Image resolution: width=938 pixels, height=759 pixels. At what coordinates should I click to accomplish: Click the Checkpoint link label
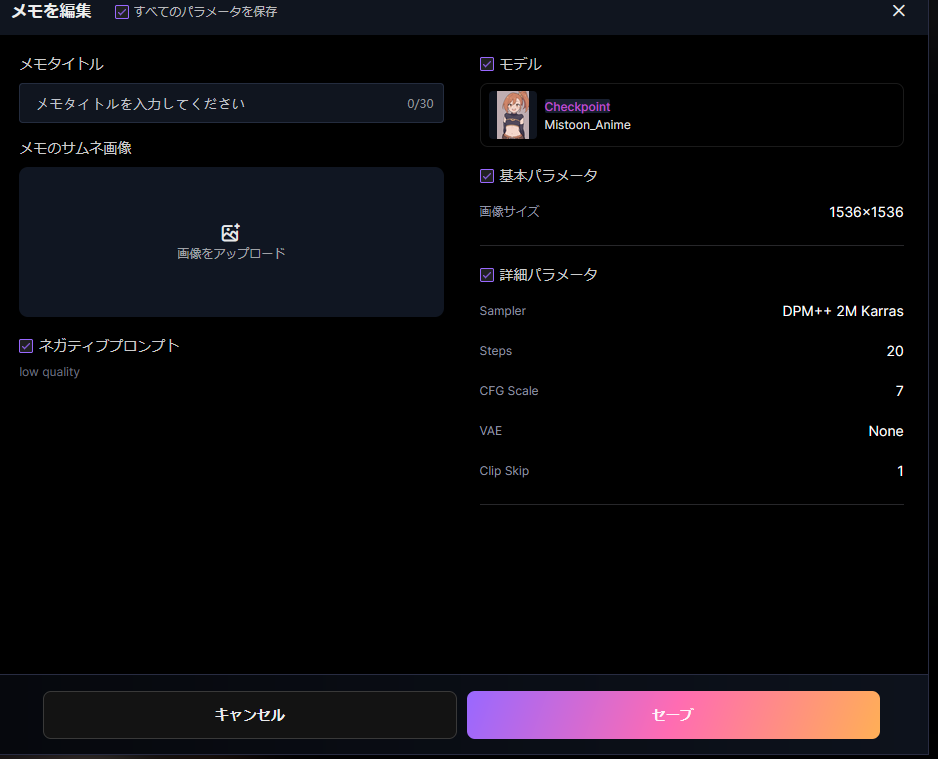(x=577, y=106)
